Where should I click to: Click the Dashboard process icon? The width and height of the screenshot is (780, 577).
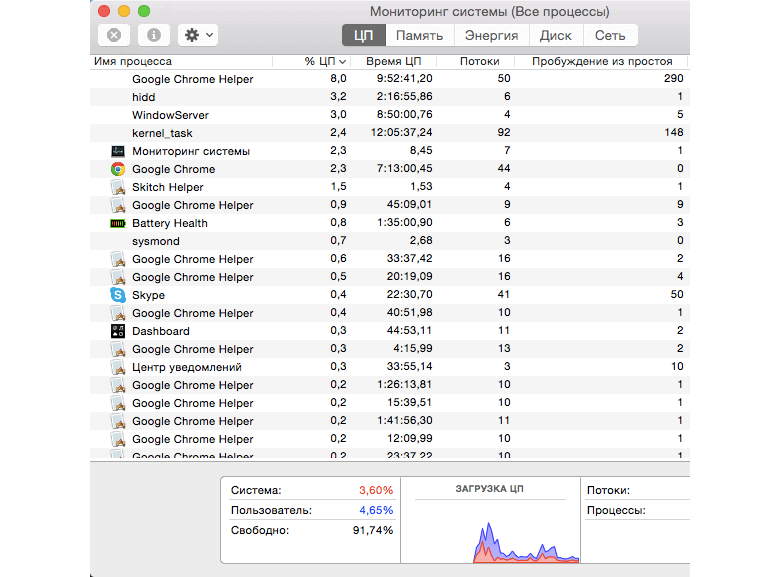click(x=118, y=331)
